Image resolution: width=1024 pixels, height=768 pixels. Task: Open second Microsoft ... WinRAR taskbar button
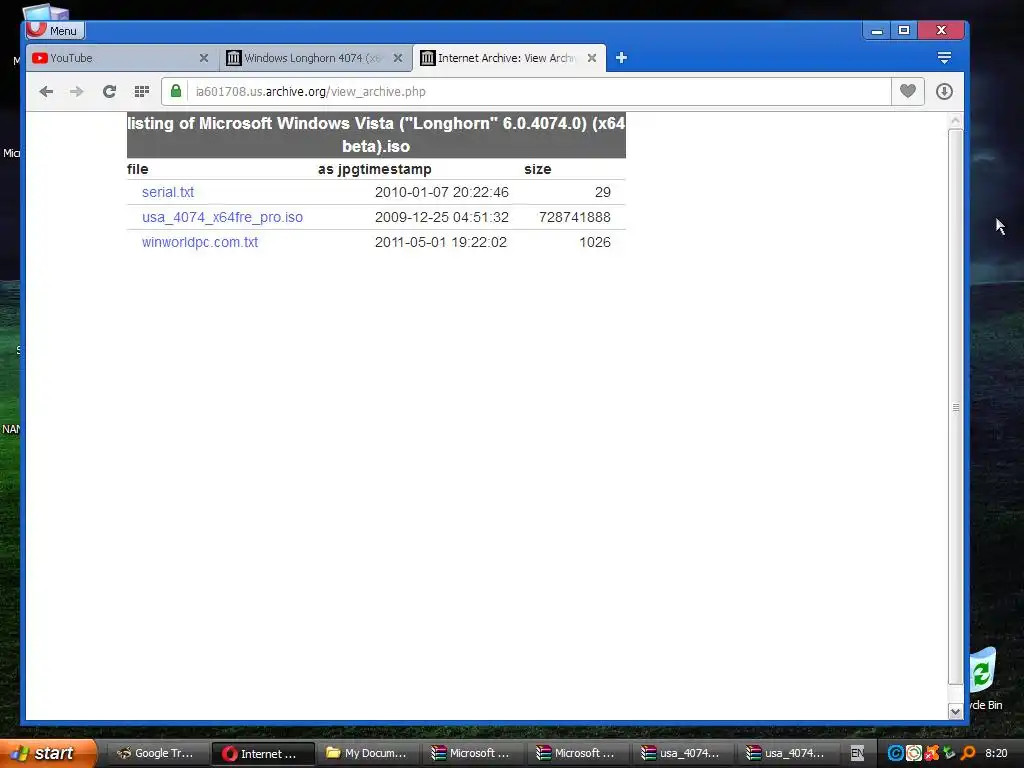[578, 753]
